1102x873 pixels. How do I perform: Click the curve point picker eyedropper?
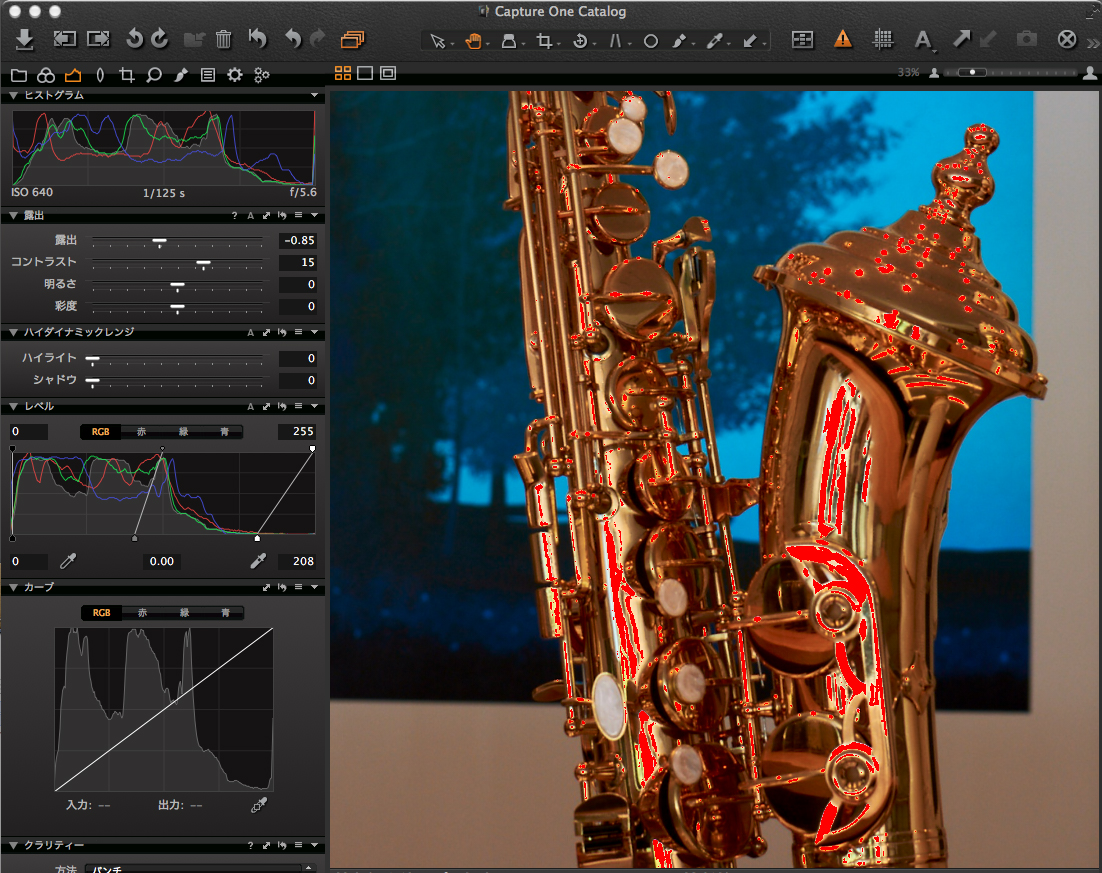259,805
